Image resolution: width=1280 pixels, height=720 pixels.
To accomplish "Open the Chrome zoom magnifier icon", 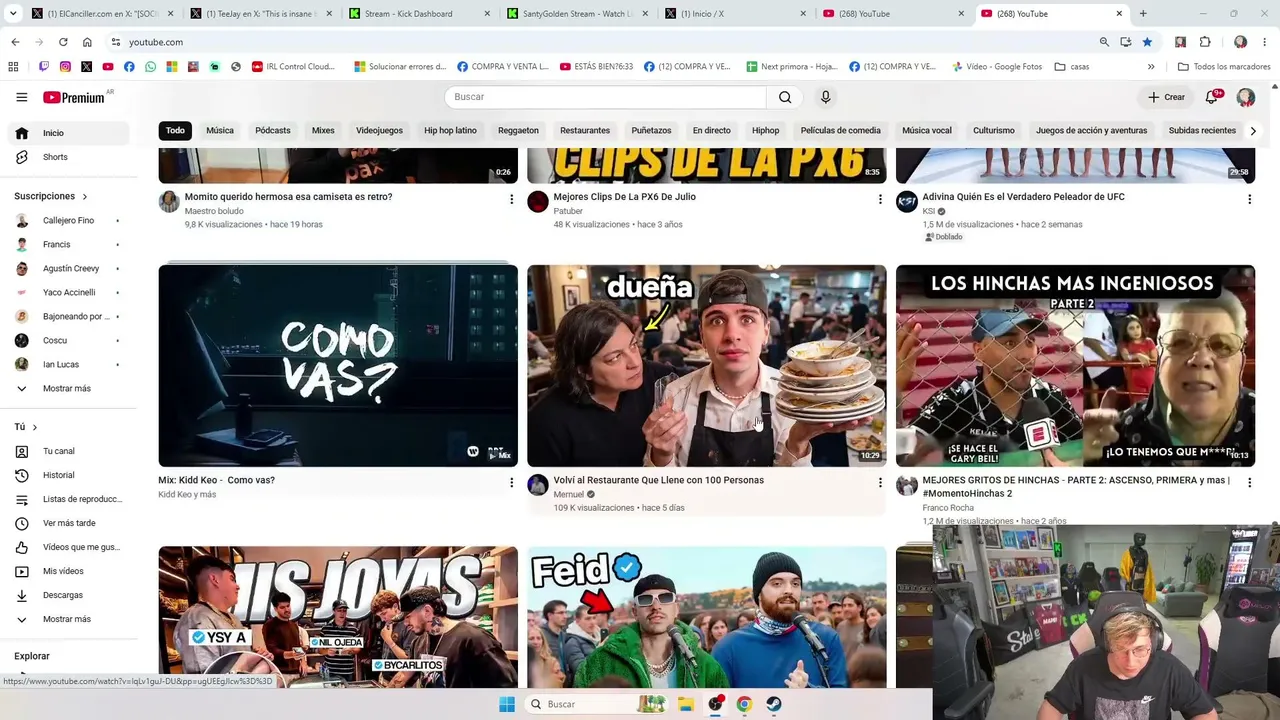I will [1104, 42].
